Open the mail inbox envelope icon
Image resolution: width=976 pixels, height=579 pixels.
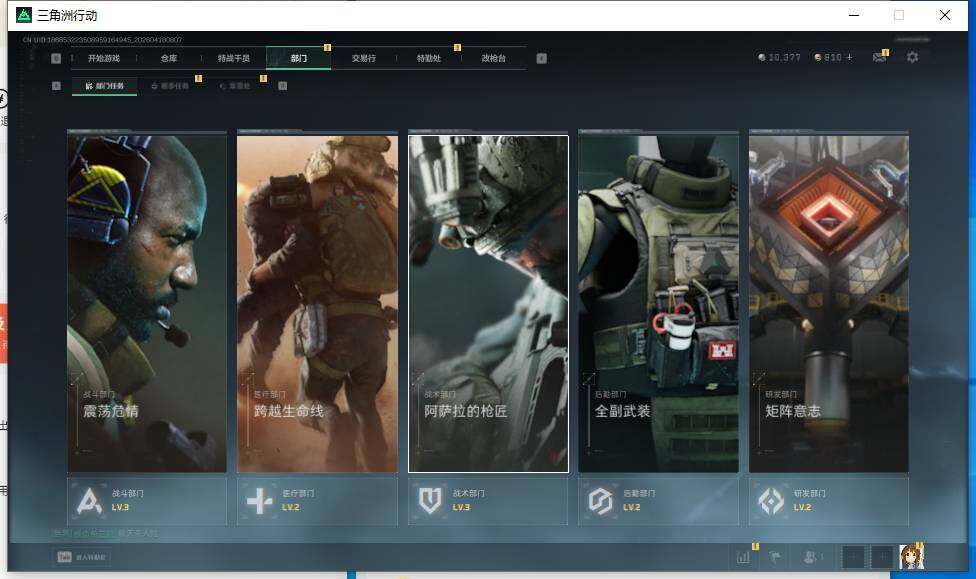(880, 57)
